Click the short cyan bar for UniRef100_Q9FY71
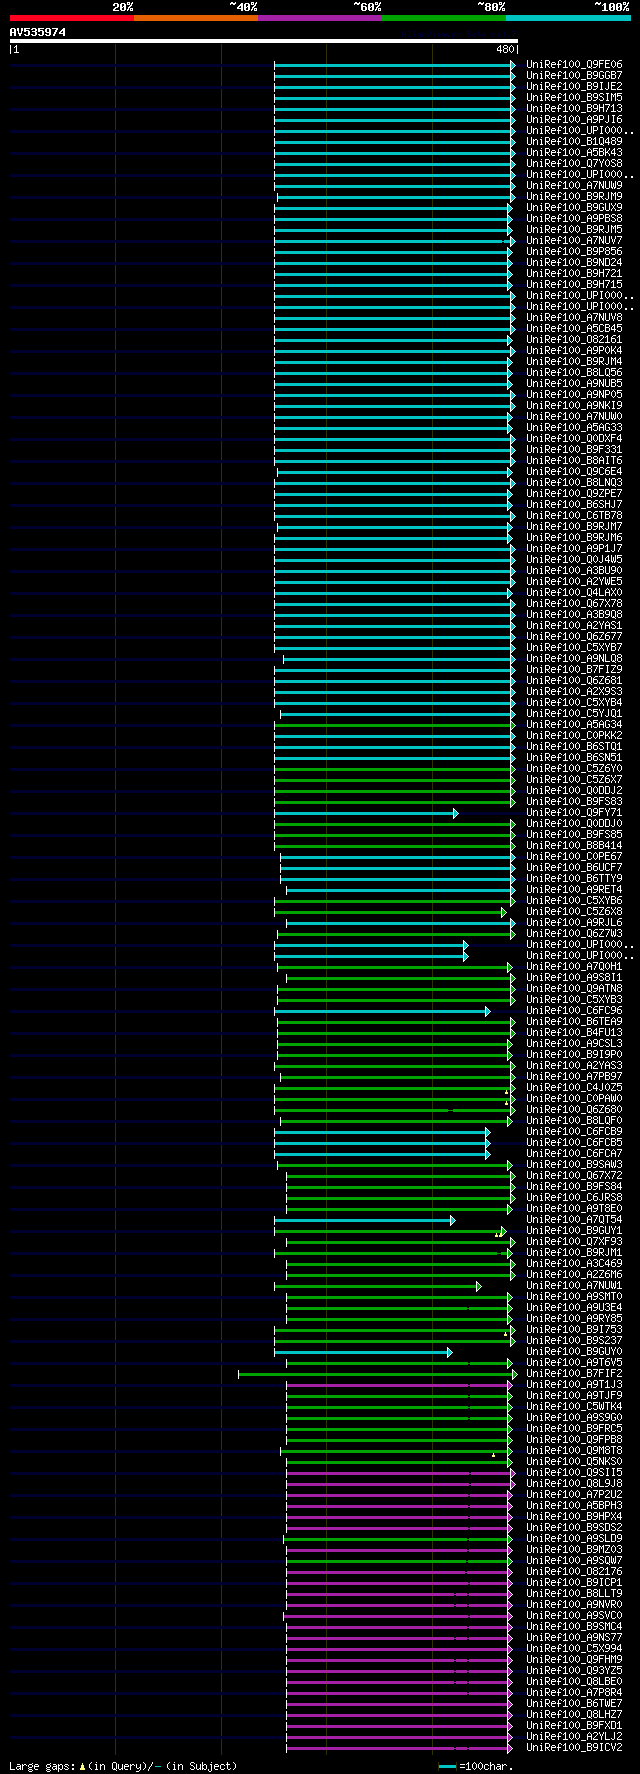This screenshot has width=640, height=1774. click(366, 813)
